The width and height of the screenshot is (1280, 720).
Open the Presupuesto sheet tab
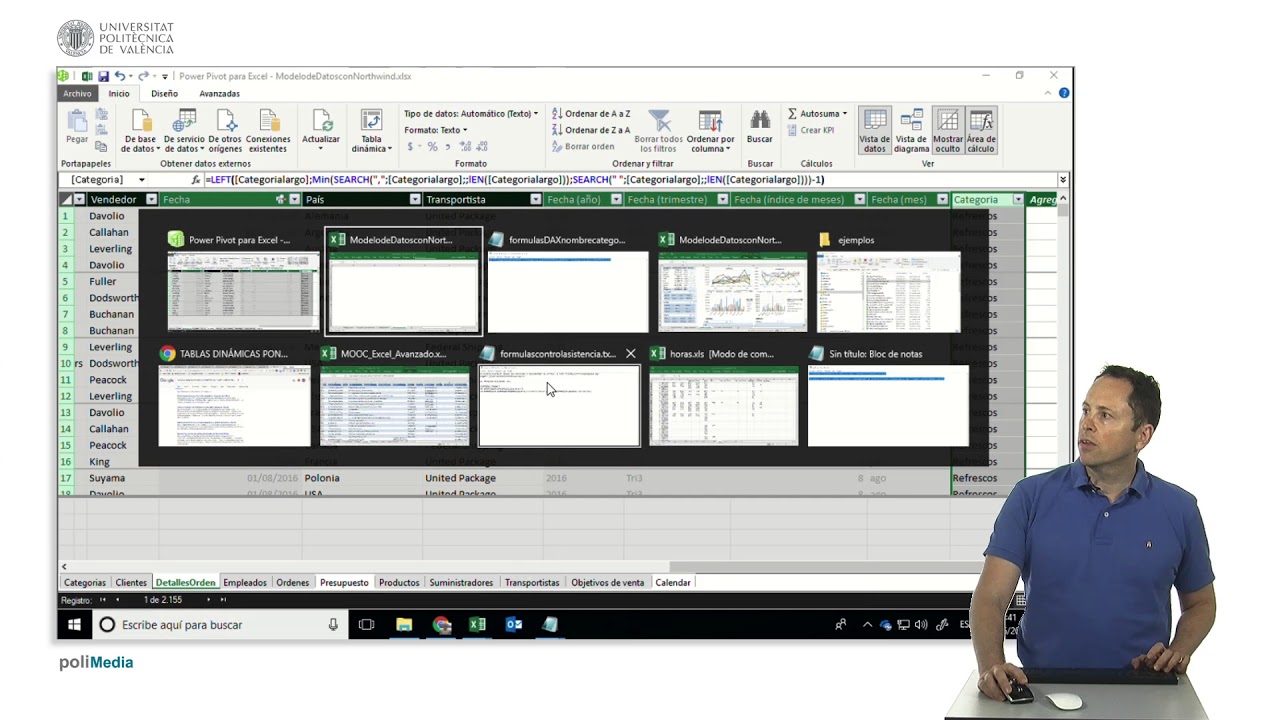(344, 582)
